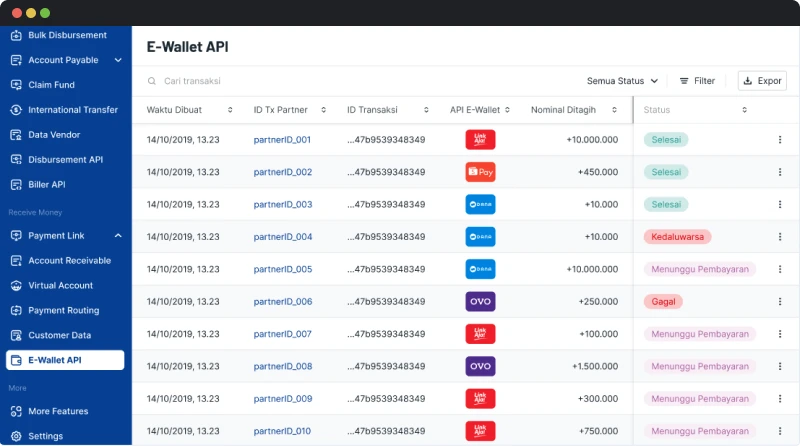Click the International Transfer globe icon

[16, 110]
